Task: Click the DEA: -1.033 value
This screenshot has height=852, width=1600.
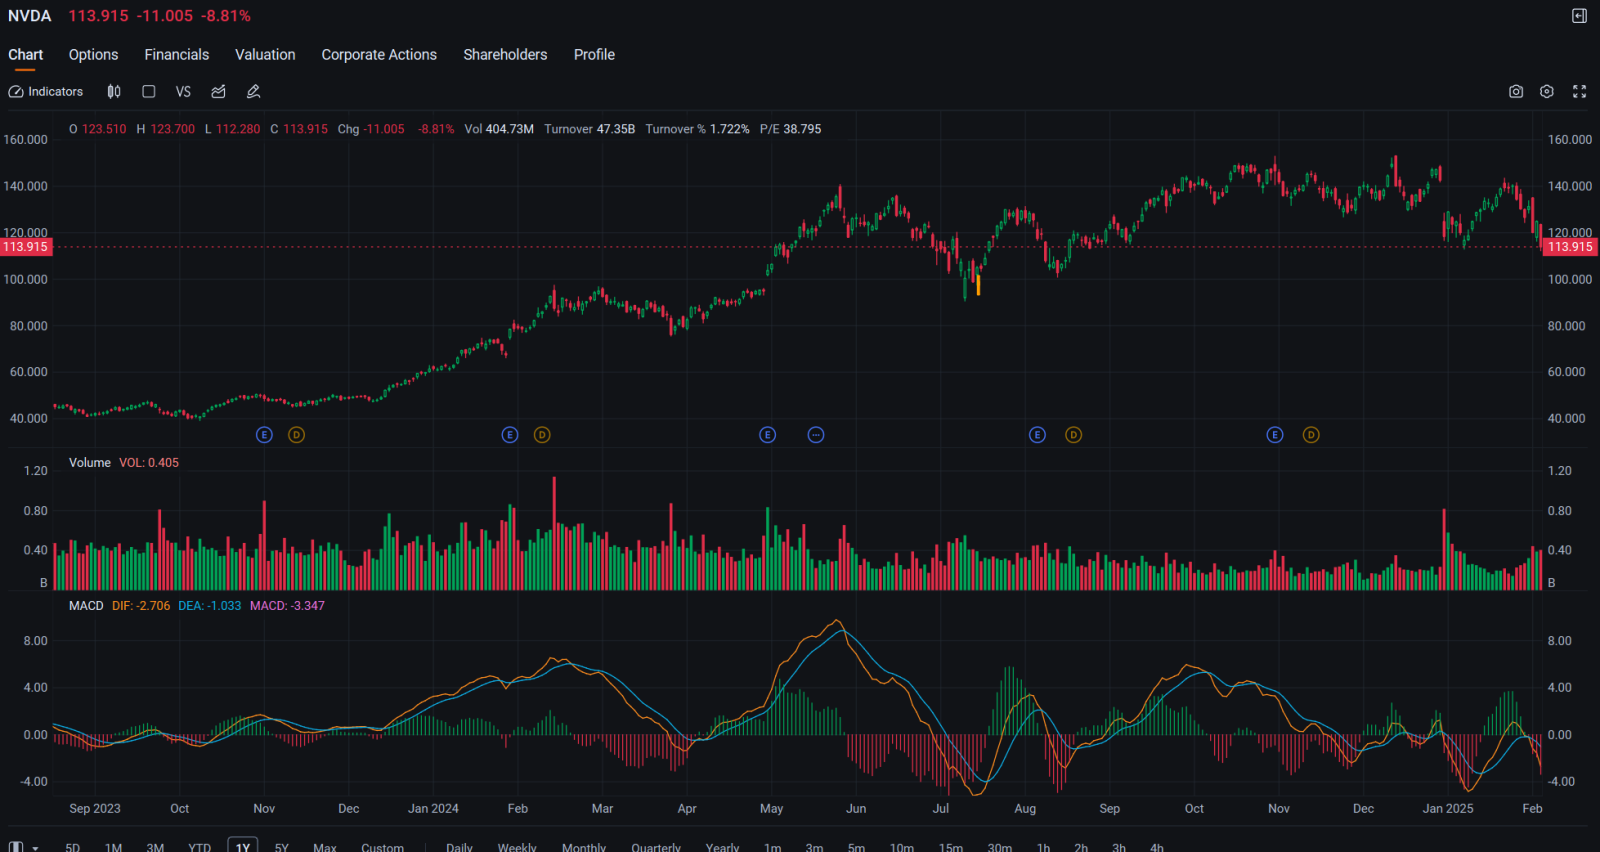Action: pyautogui.click(x=210, y=606)
